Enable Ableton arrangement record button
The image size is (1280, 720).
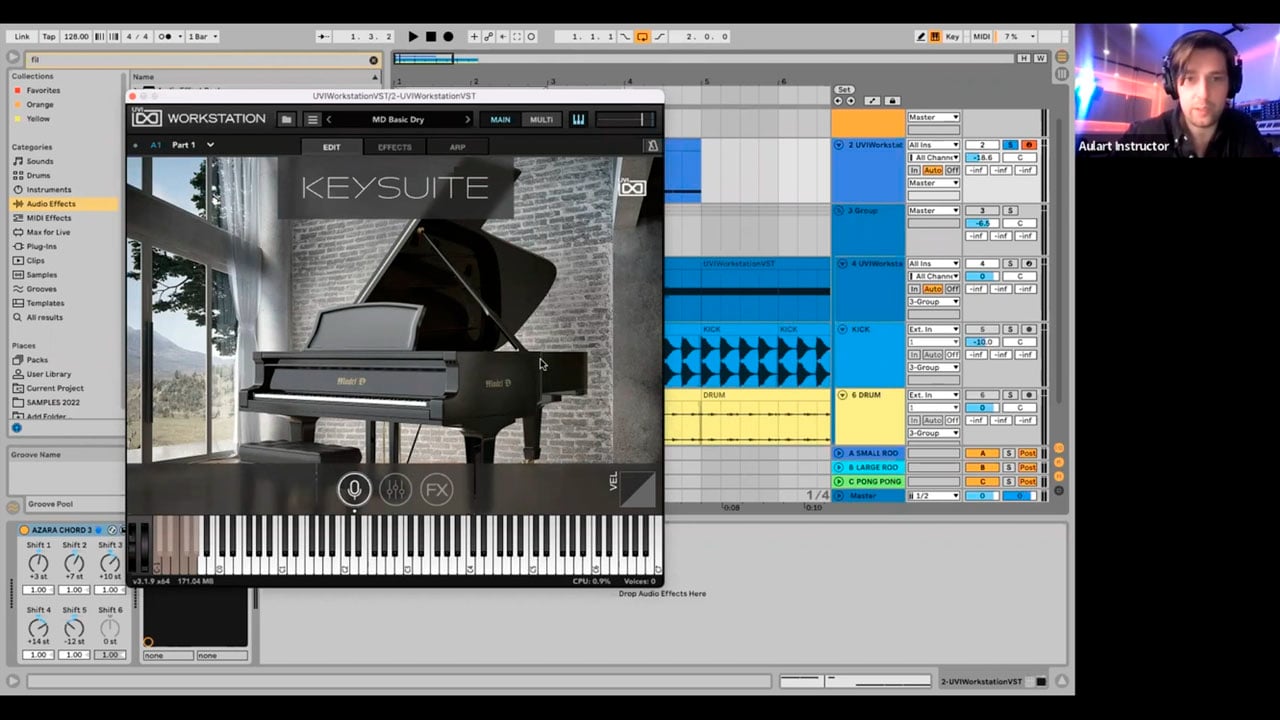point(448,36)
